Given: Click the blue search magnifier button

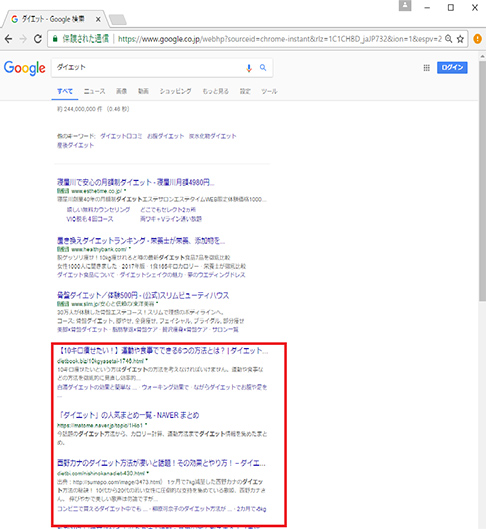Looking at the screenshot, I should click(263, 68).
